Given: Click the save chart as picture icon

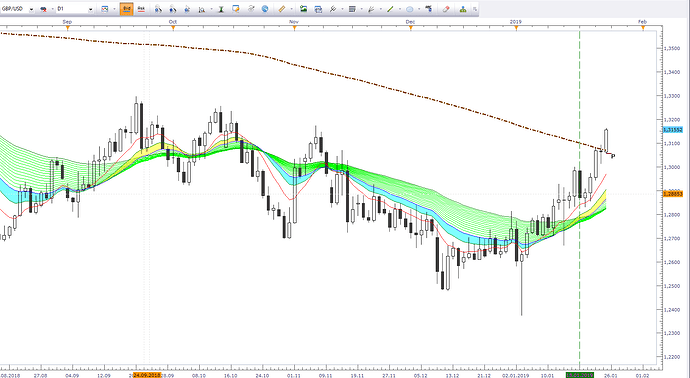Looking at the screenshot, I should pos(304,9).
